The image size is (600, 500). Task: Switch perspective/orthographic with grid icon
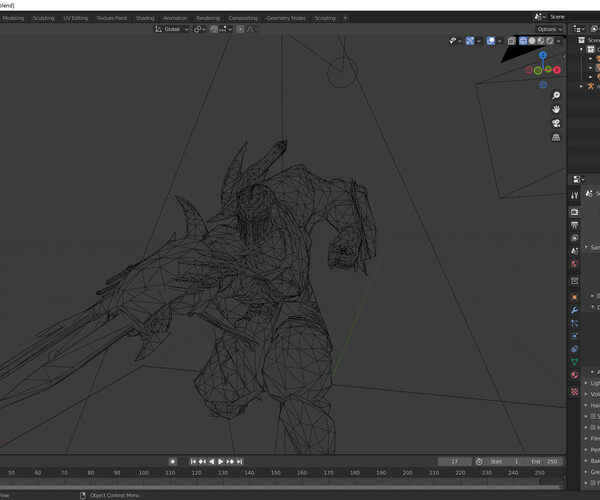[556, 137]
